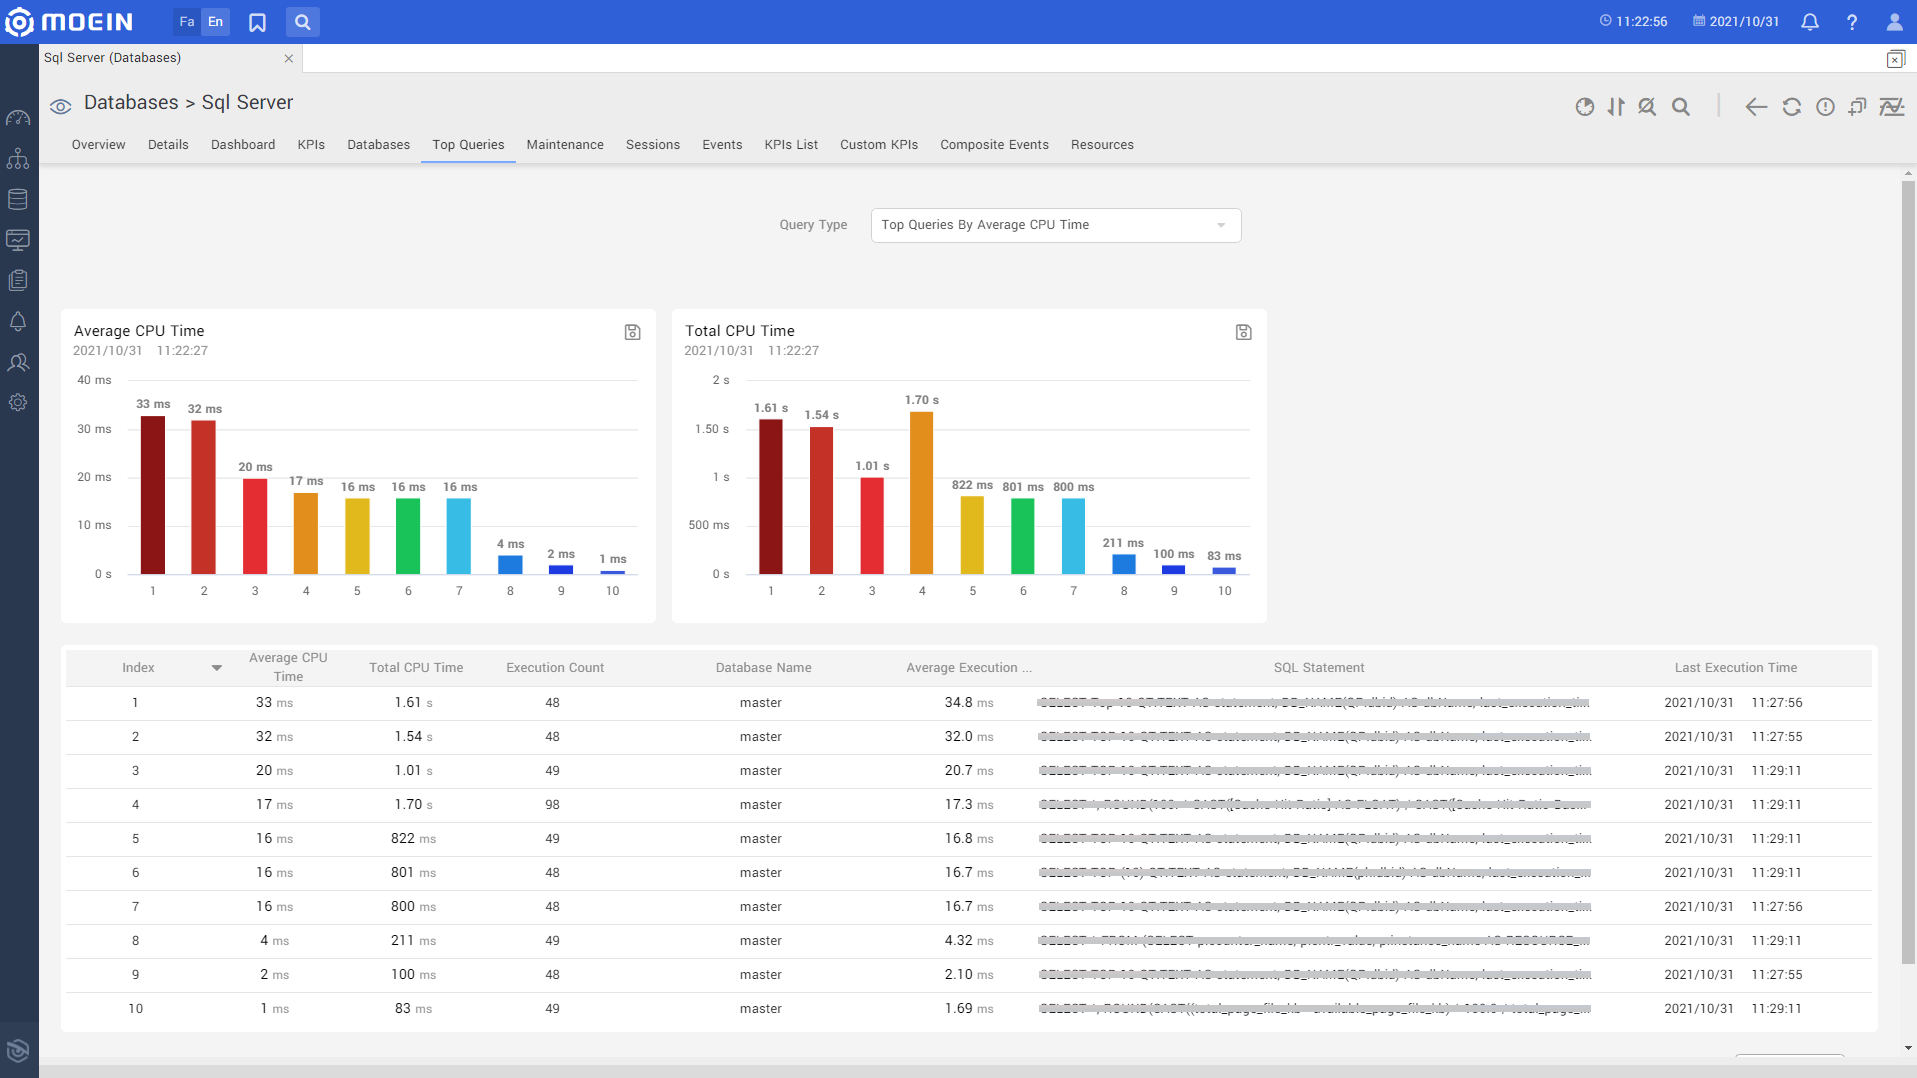1917x1078 pixels.
Task: Click the 34.8 ms average execution cell
Action: point(968,703)
